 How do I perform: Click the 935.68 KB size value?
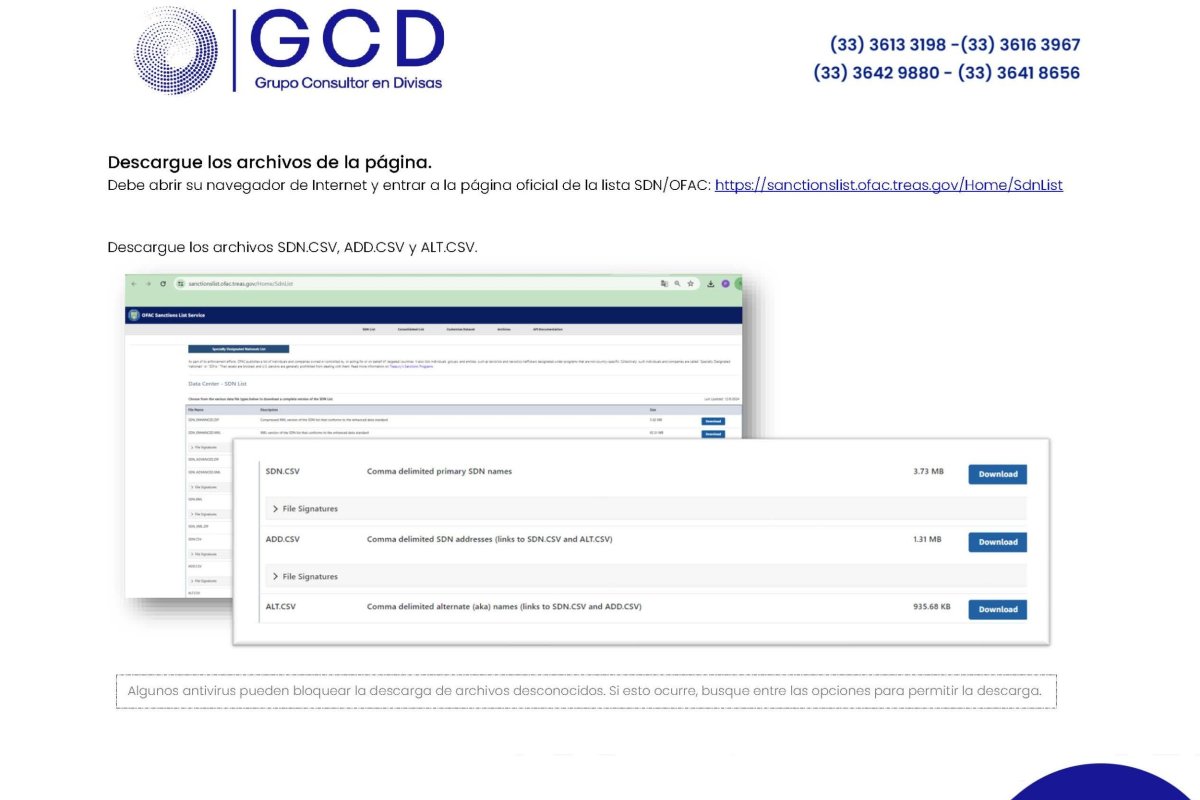point(932,606)
